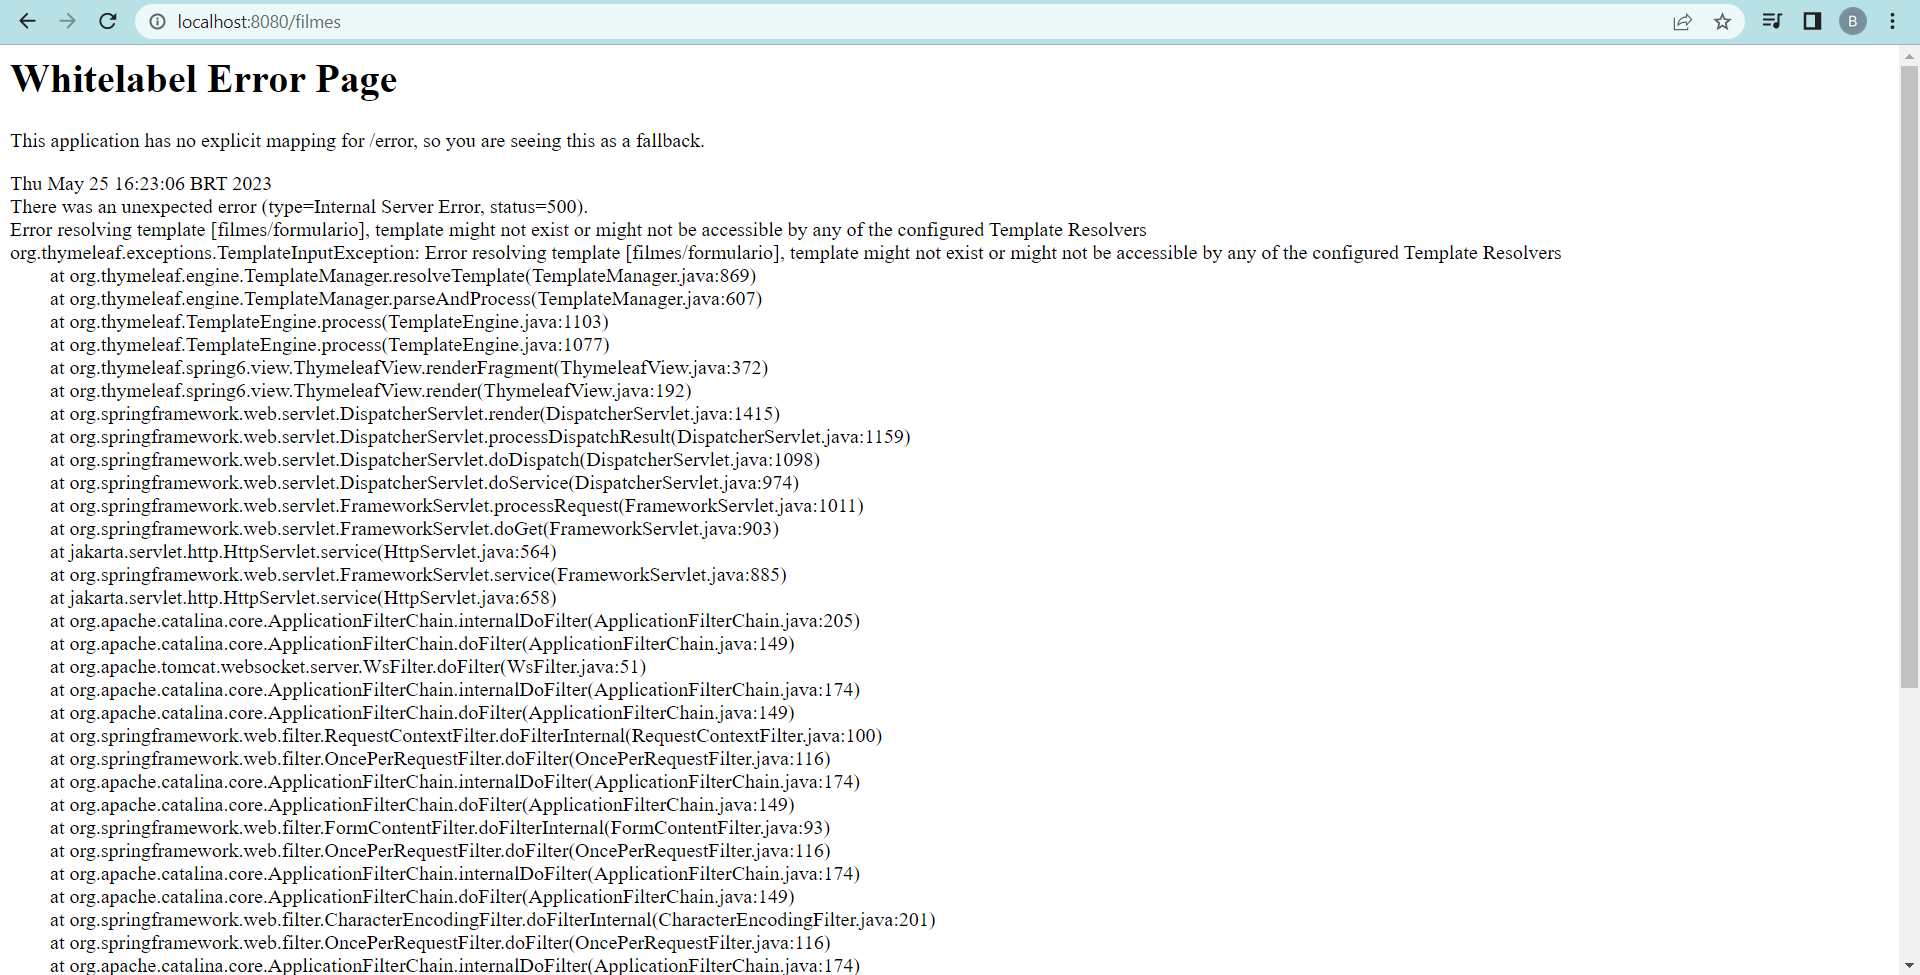Click ThymeleafView.java:192 stack line
Viewport: 1920px width, 975px height.
371,391
